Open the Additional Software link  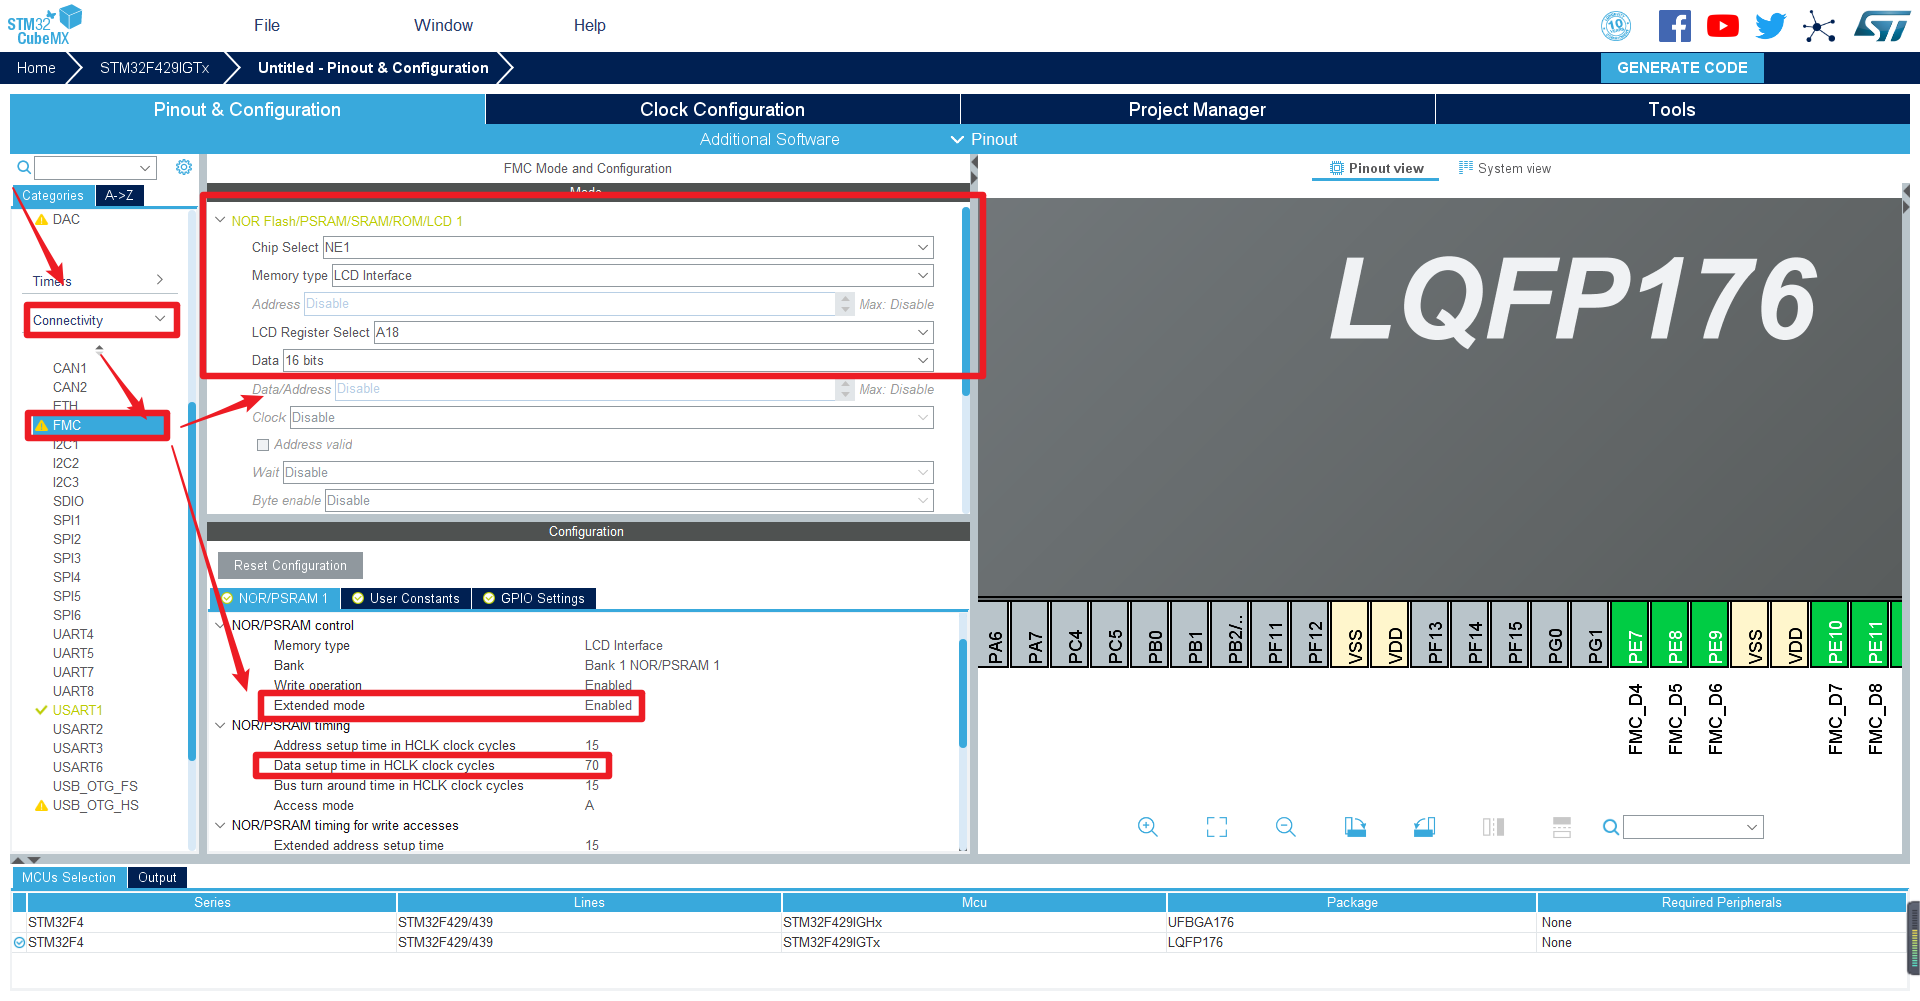[x=769, y=139]
